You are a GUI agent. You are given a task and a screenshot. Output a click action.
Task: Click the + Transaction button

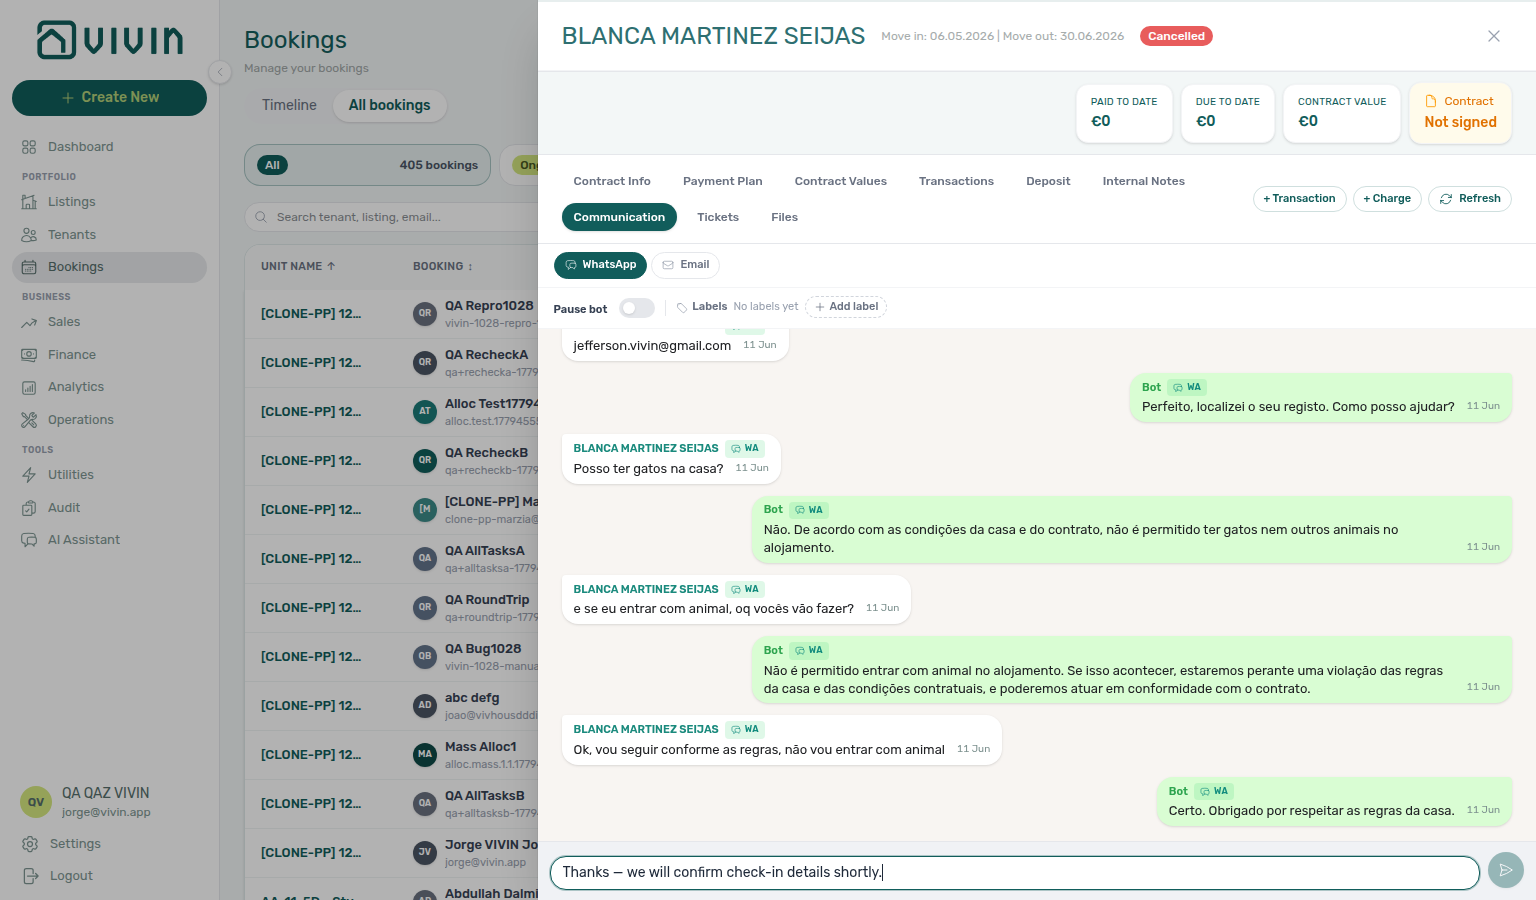click(1300, 199)
